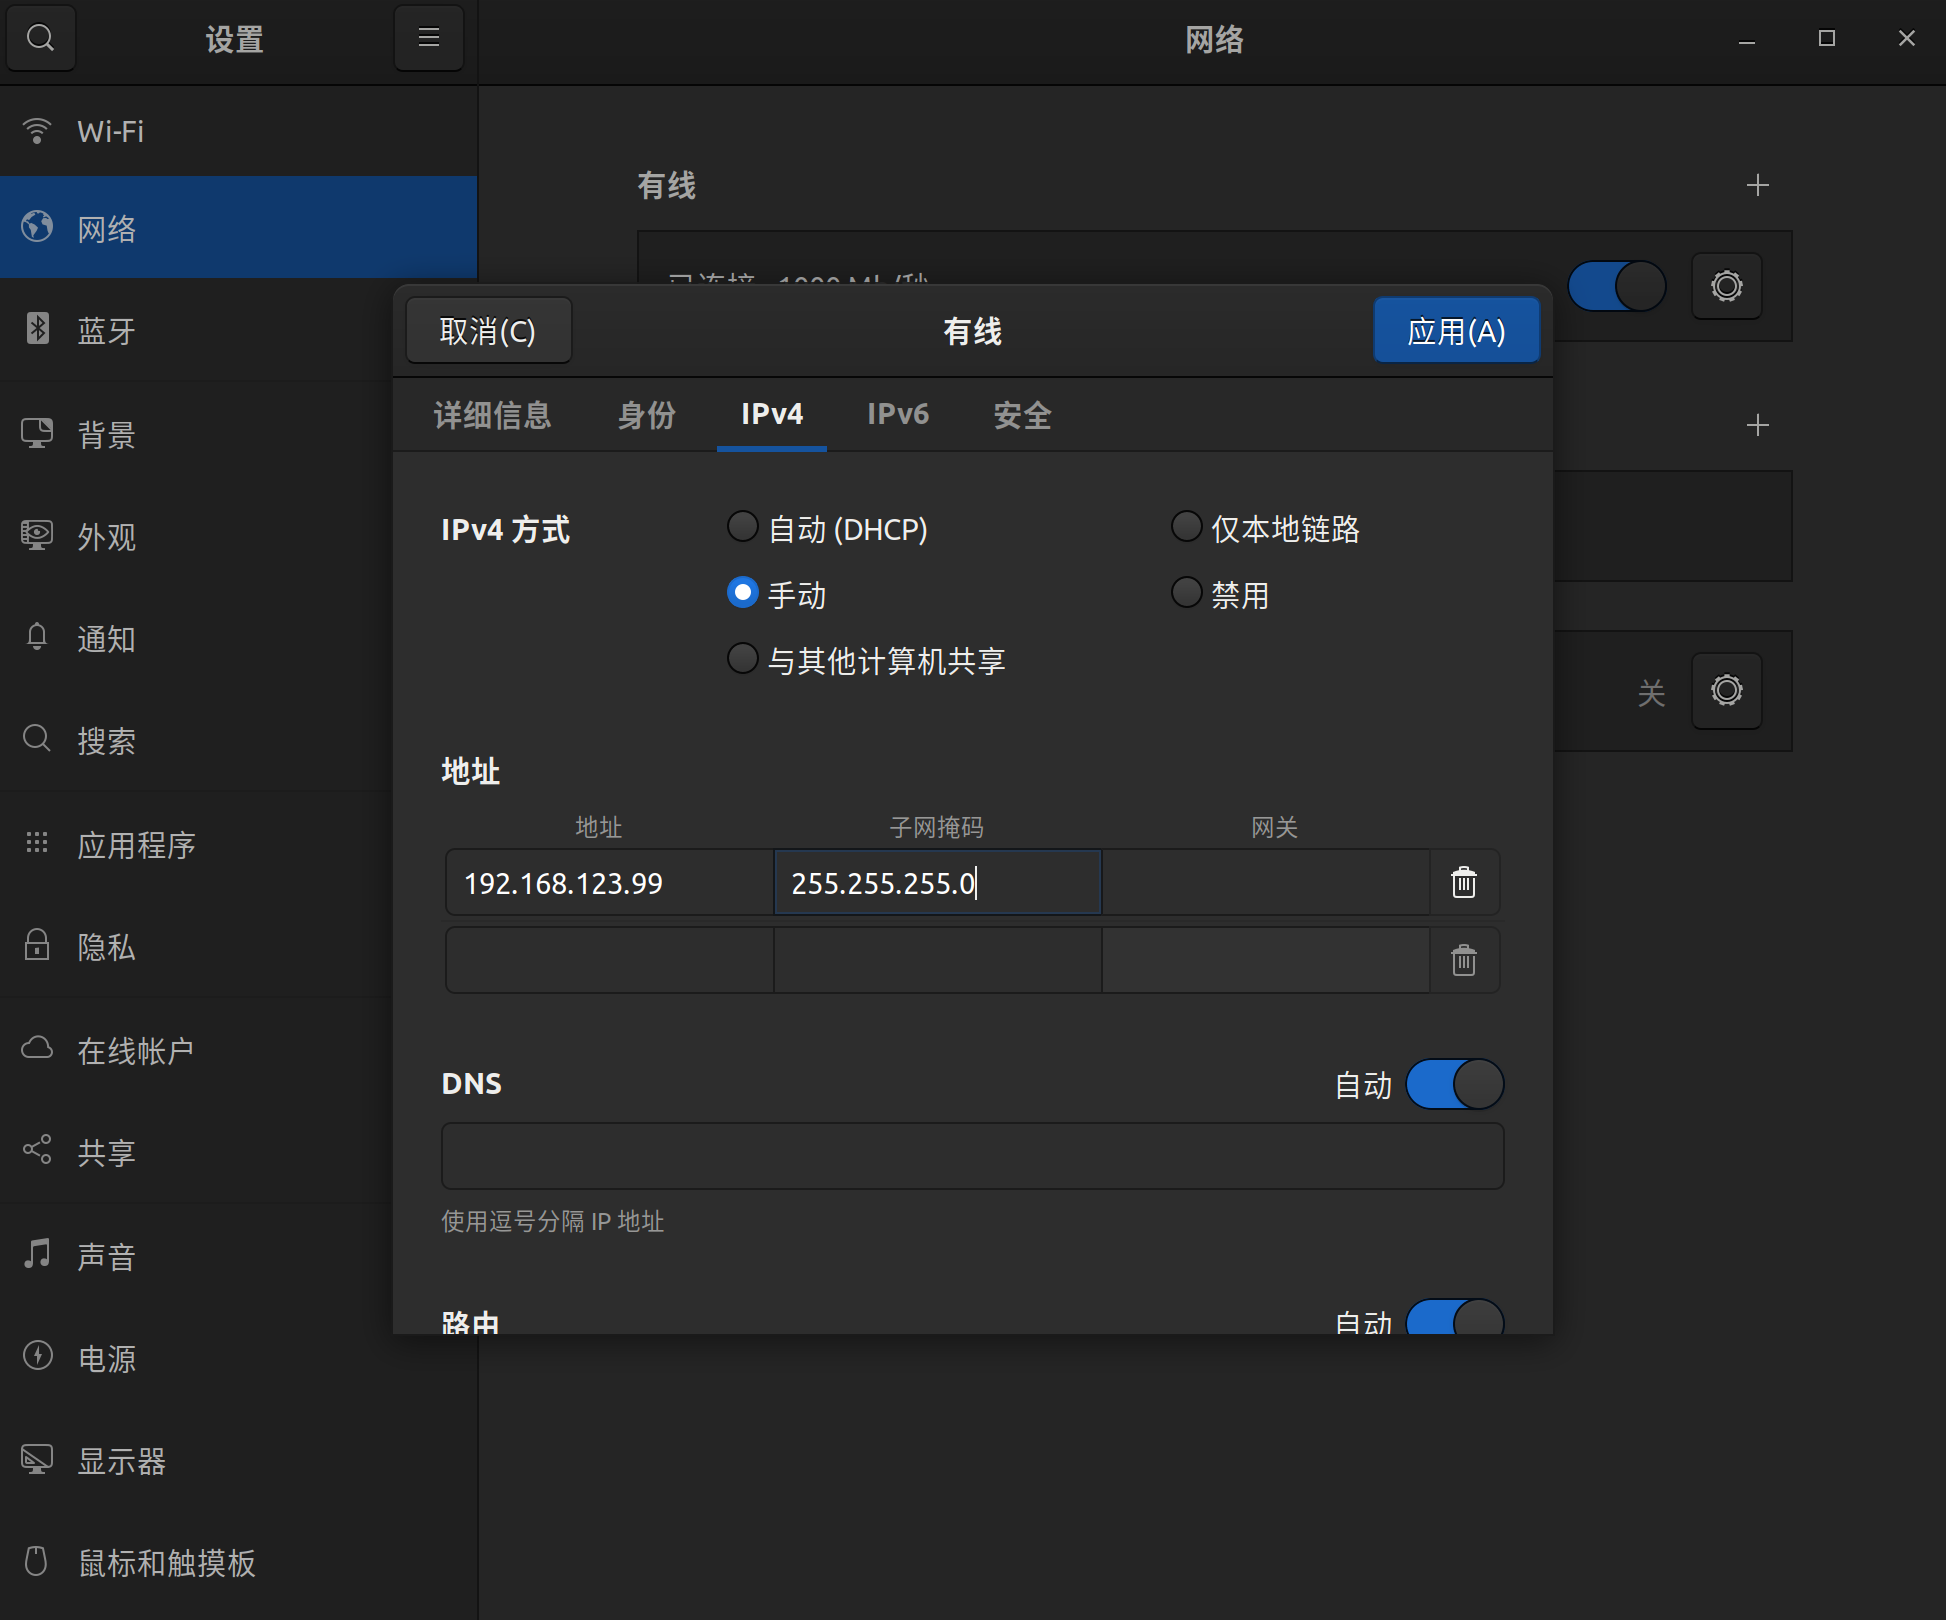Image resolution: width=1946 pixels, height=1620 pixels.
Task: Open 搜索 search settings icon
Action: 37,739
